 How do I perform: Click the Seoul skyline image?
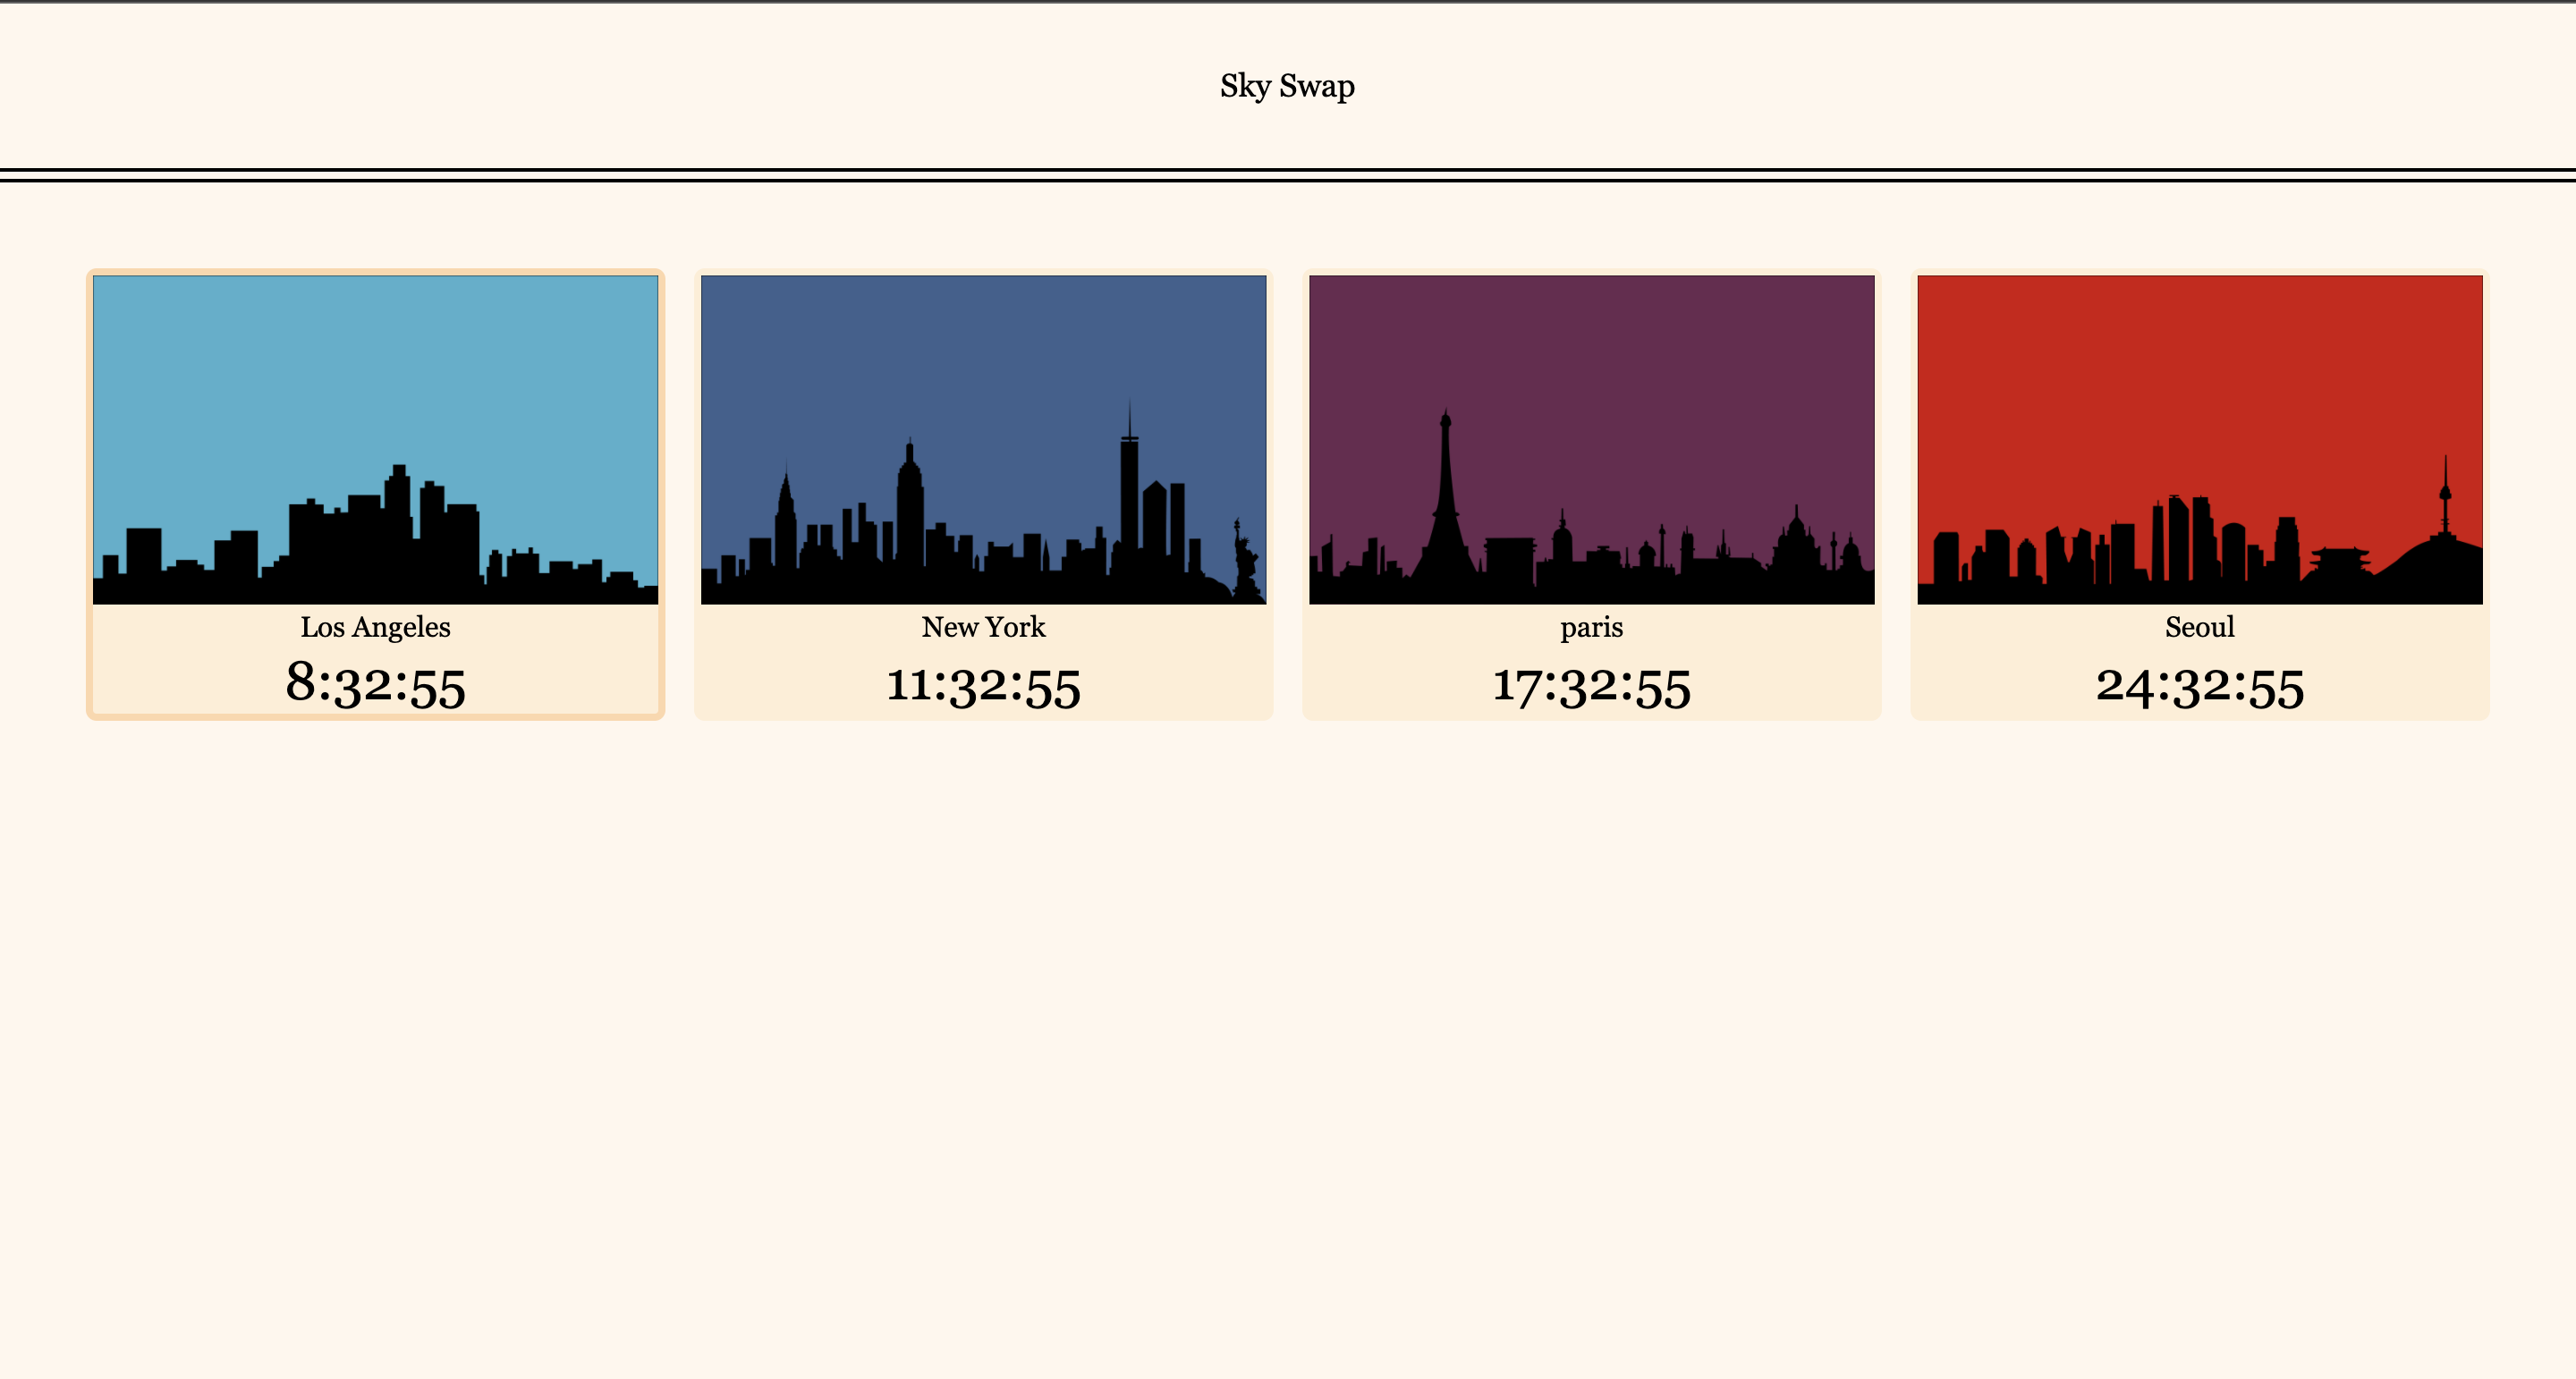tap(2199, 440)
